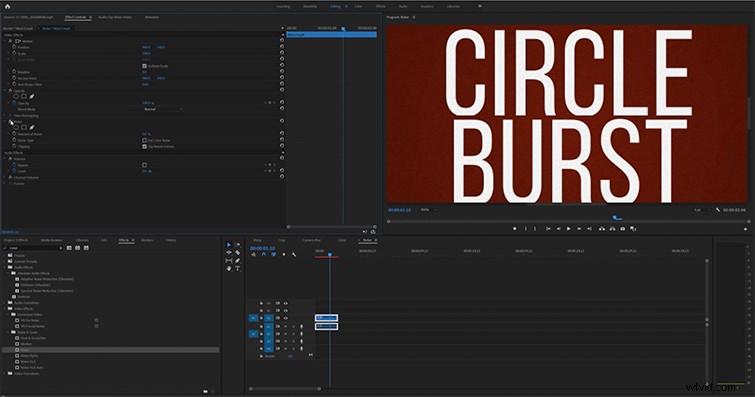755x397 pixels.
Task: Toggle the Scale stopwatch animation
Action: (x=14, y=53)
